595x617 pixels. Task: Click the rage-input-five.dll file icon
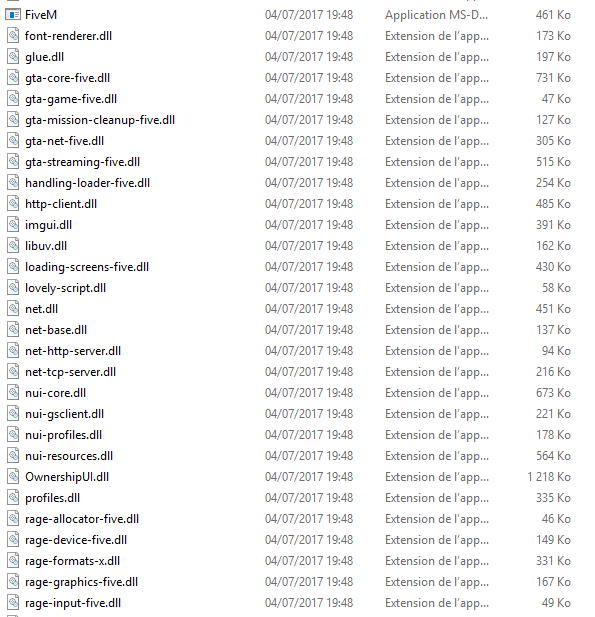pyautogui.click(x=13, y=602)
